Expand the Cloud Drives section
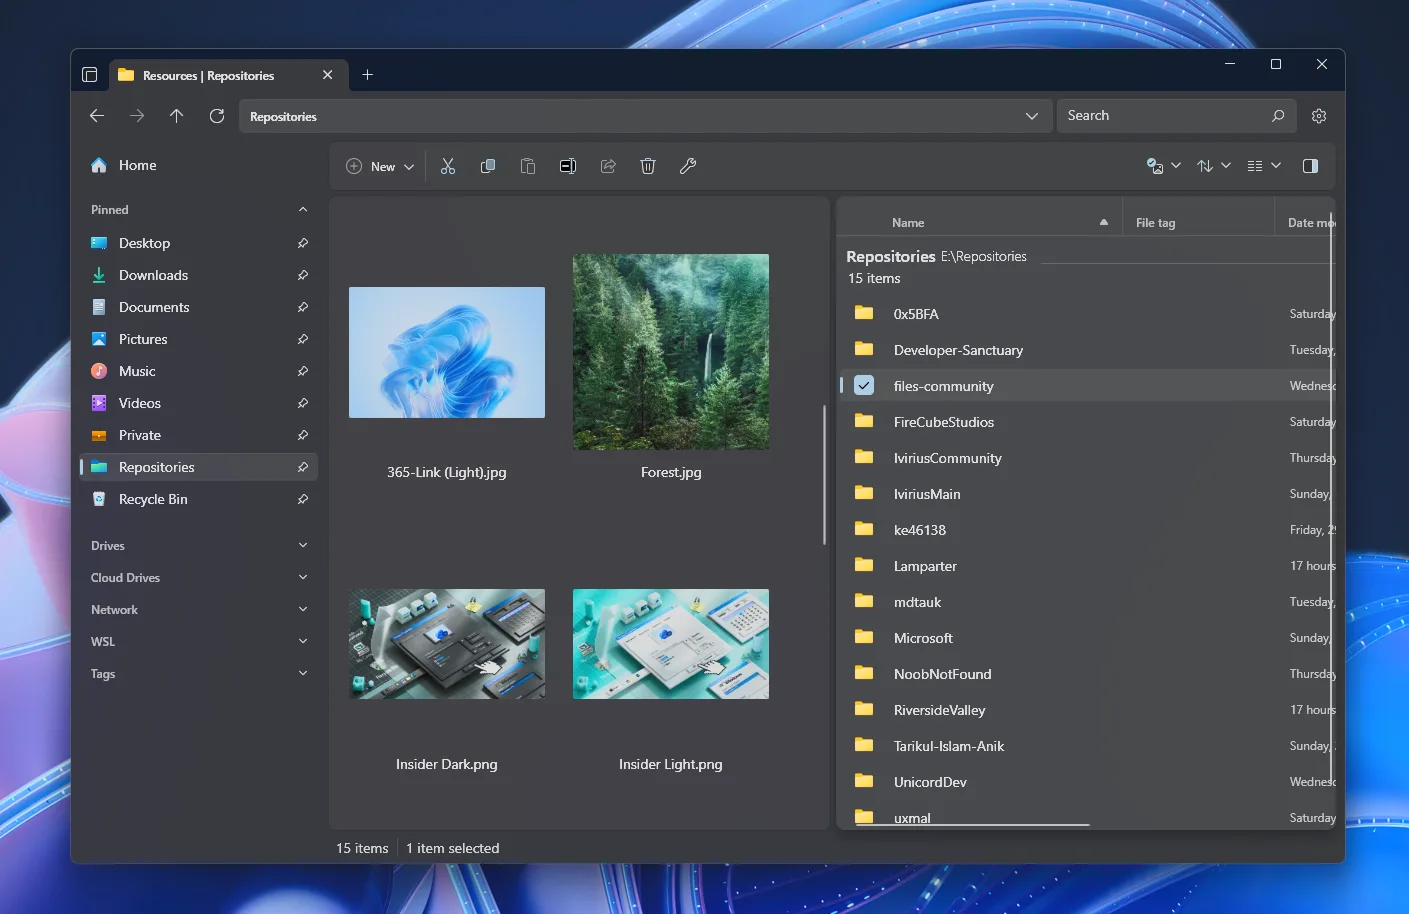This screenshot has width=1409, height=914. click(303, 578)
